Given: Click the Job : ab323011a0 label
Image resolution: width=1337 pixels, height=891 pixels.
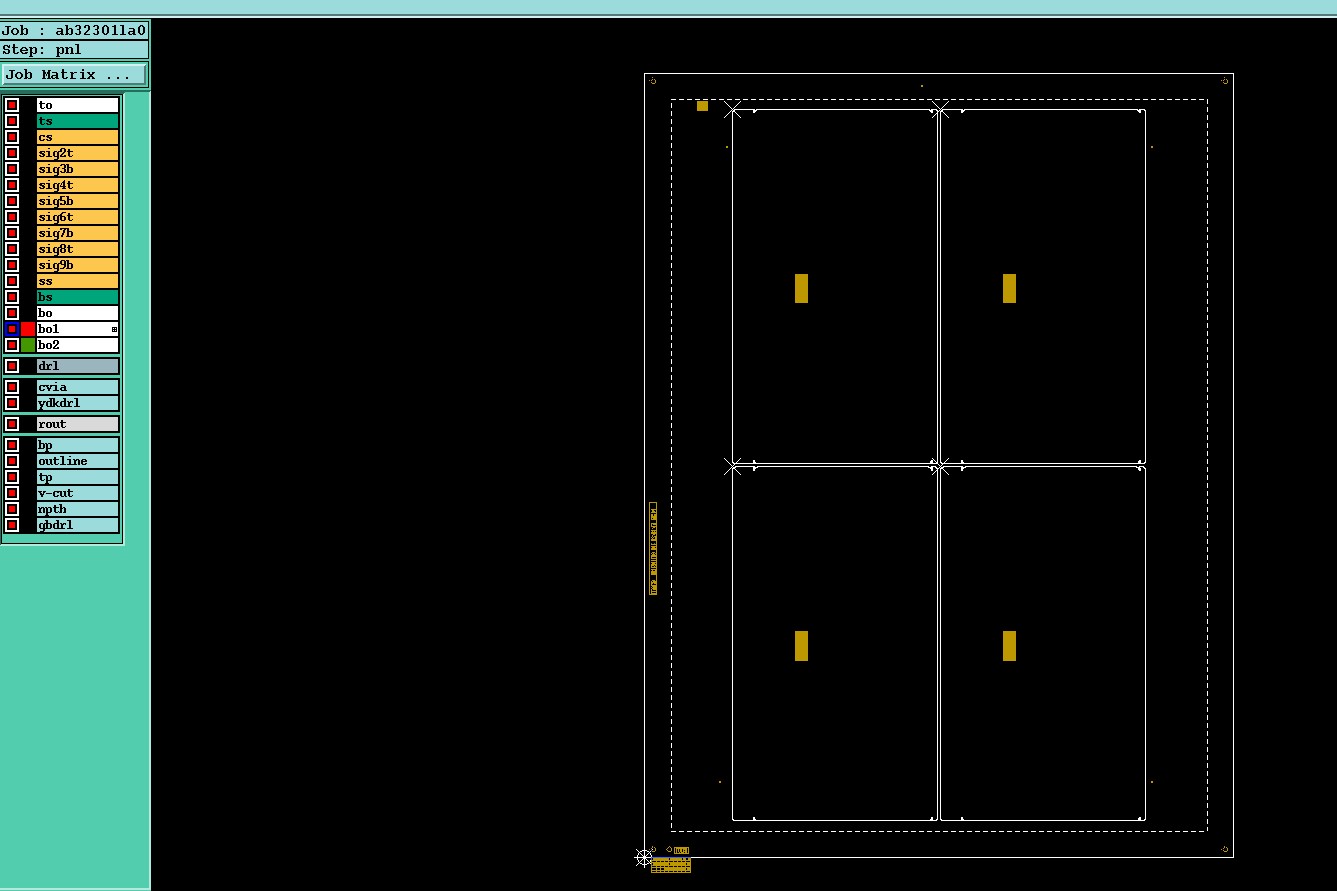Looking at the screenshot, I should [x=74, y=30].
